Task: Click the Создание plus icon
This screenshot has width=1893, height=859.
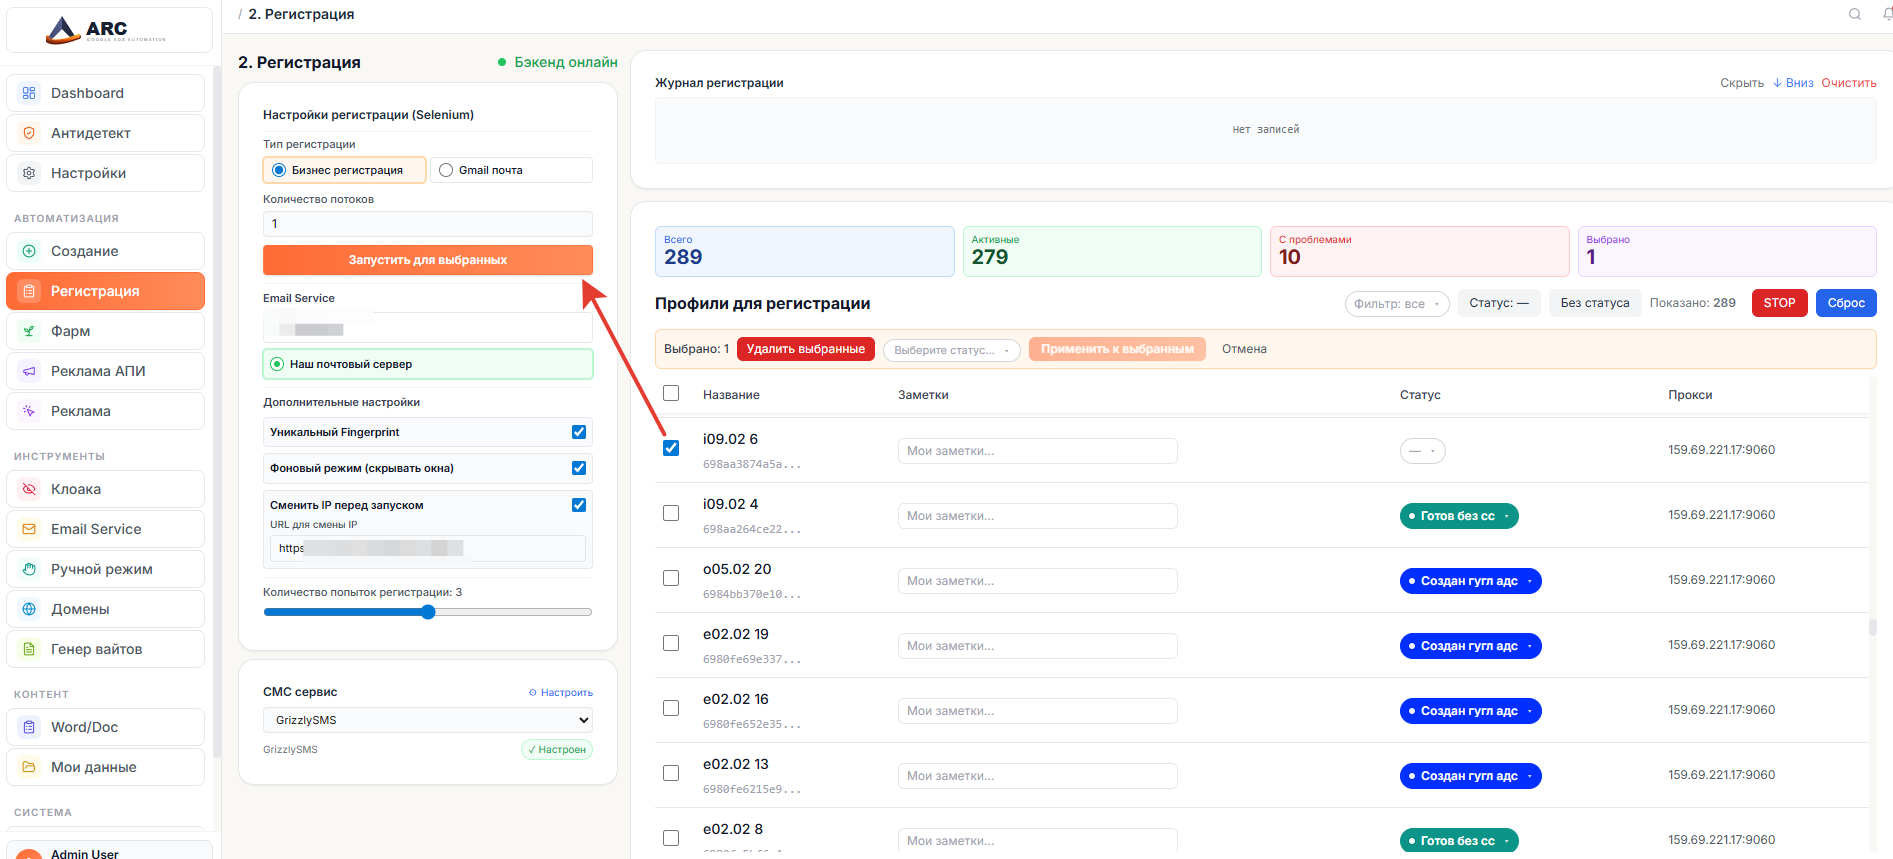Action: click(29, 251)
